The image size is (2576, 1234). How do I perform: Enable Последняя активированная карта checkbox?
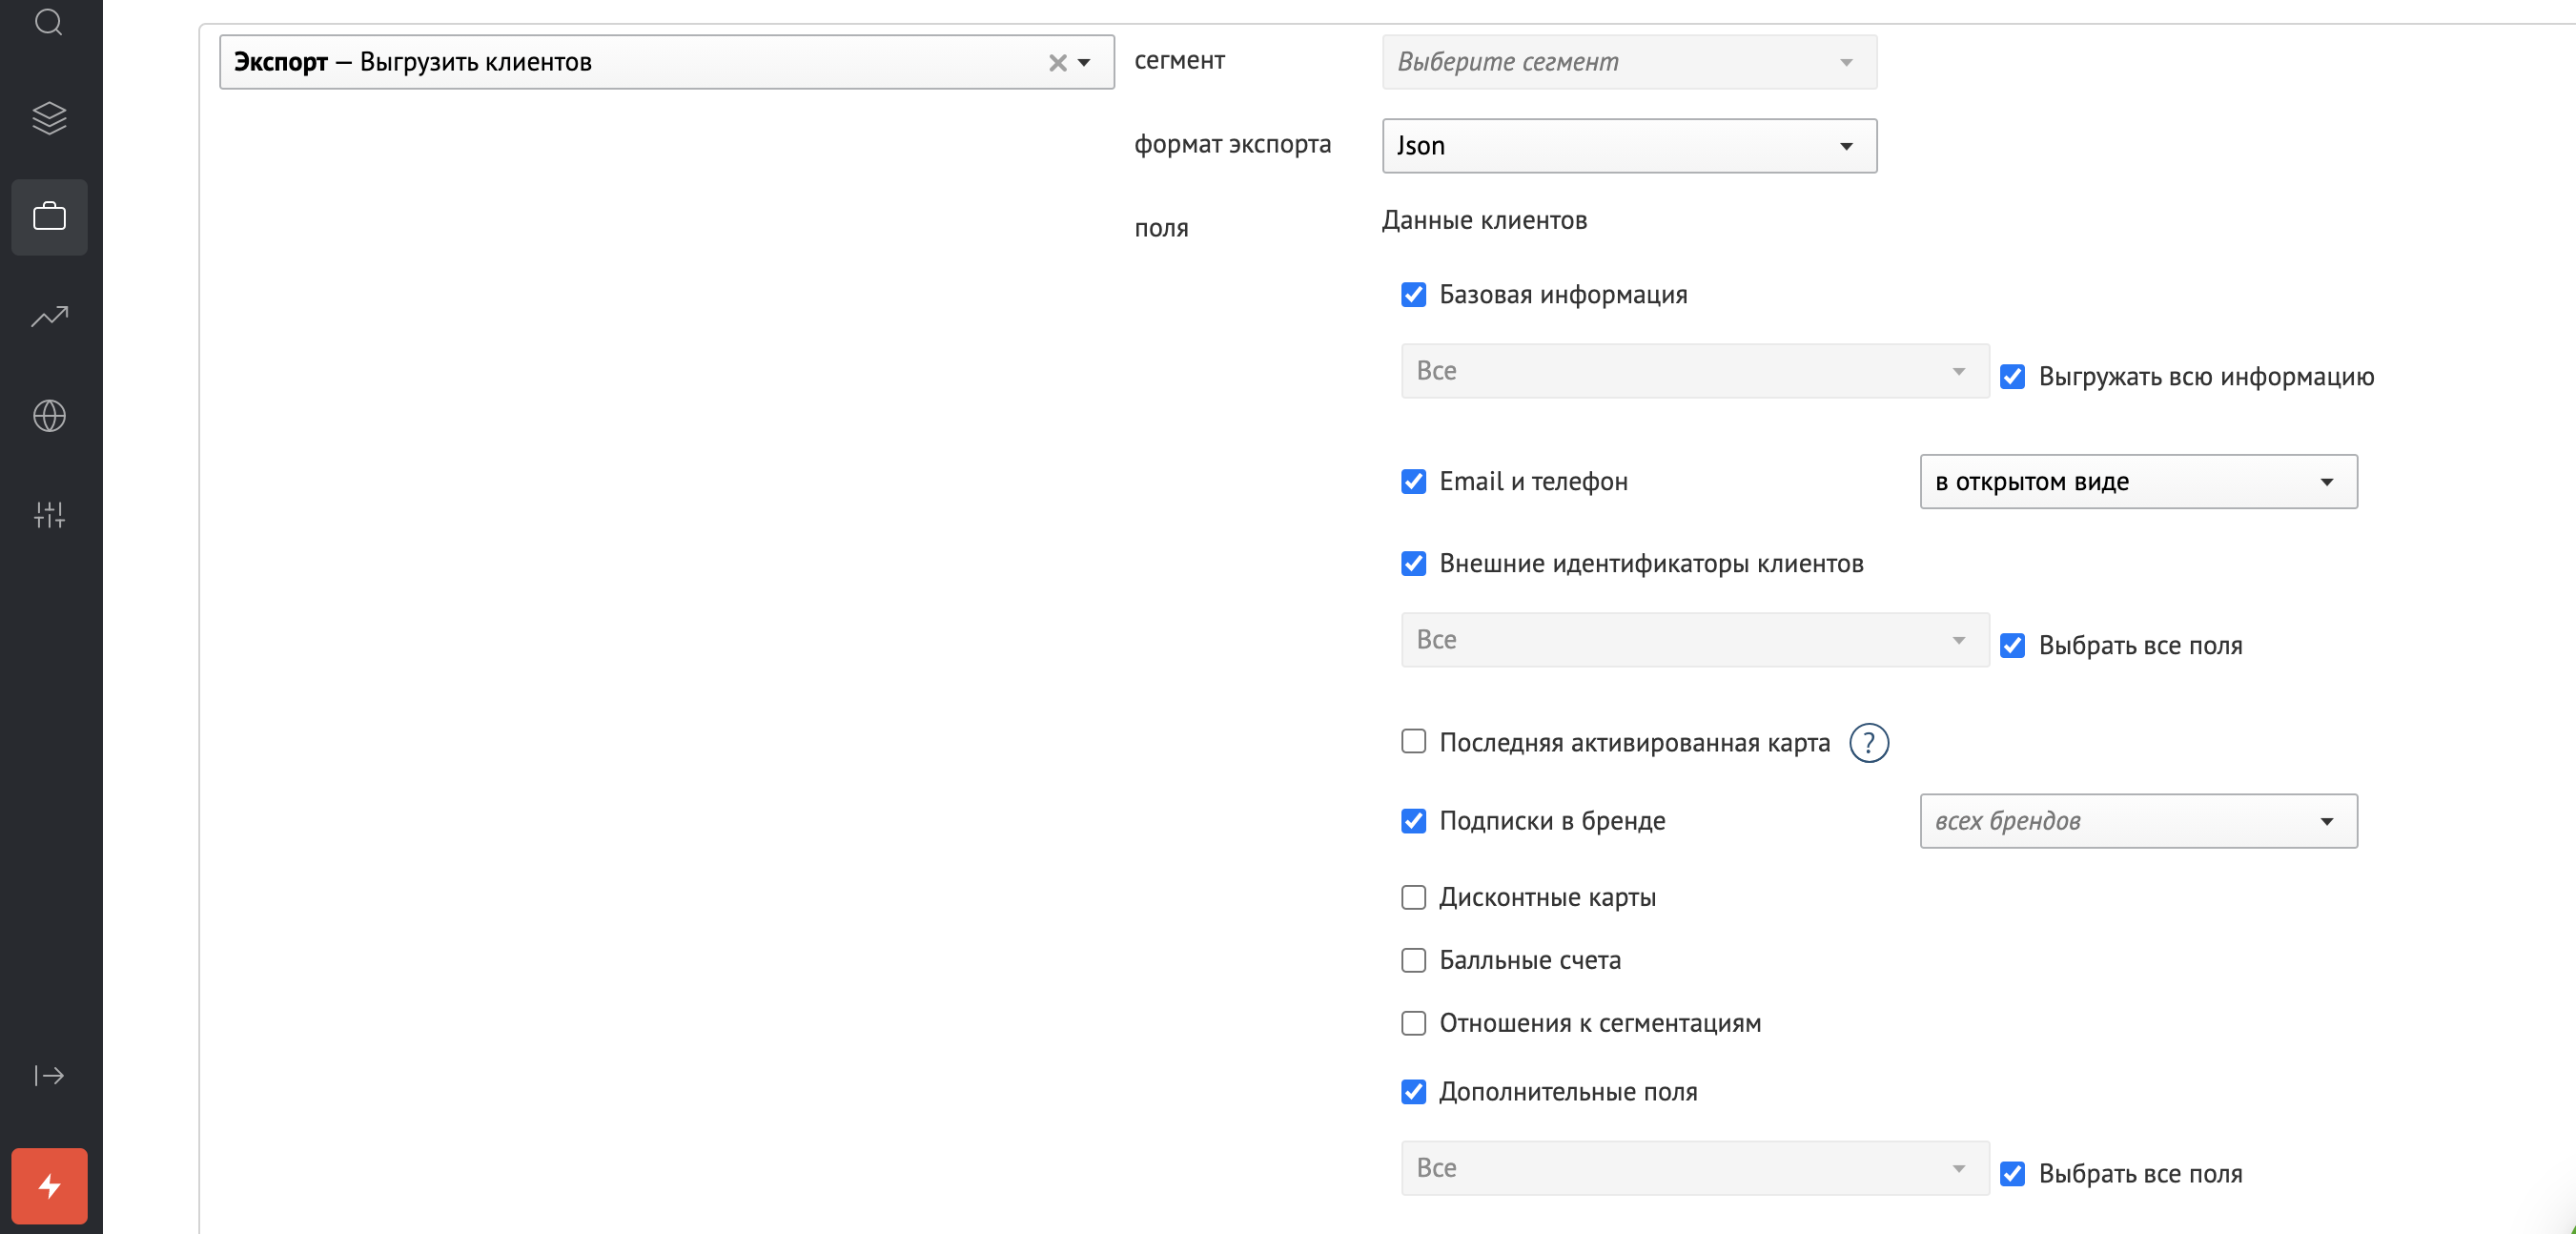[1413, 742]
